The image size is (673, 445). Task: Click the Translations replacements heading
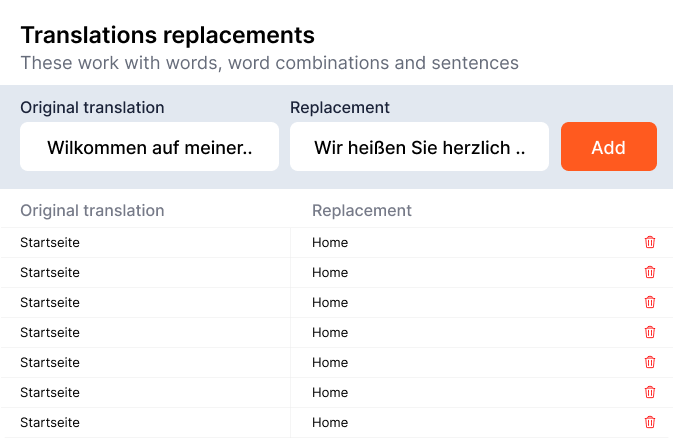click(x=168, y=35)
